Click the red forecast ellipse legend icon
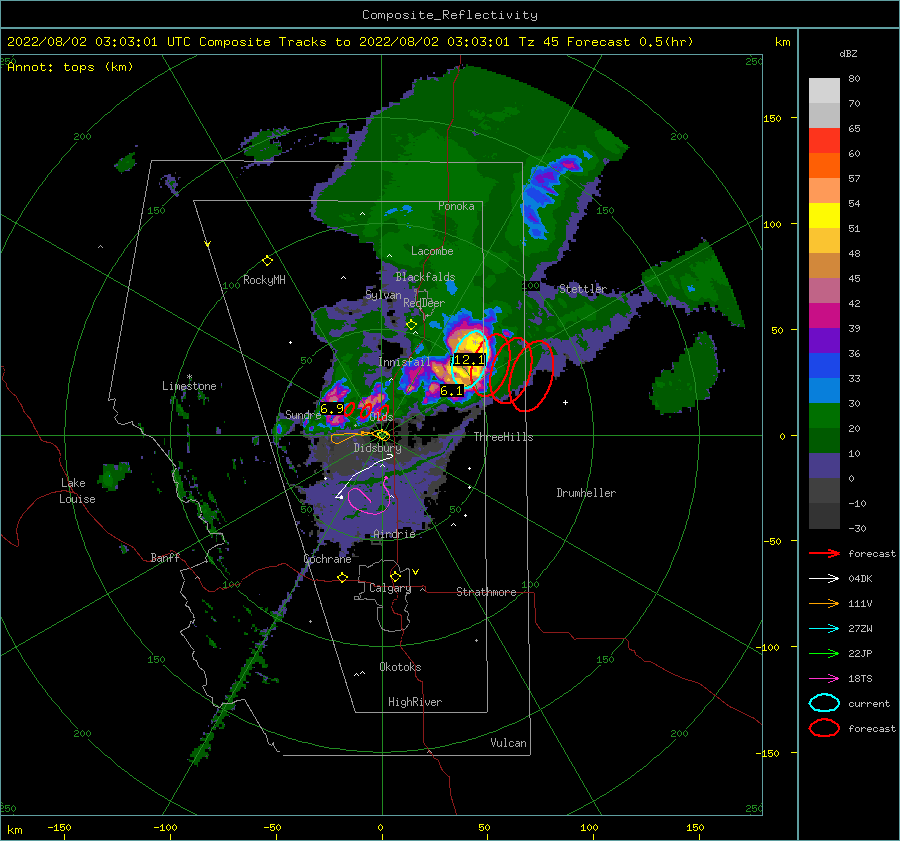 [824, 728]
